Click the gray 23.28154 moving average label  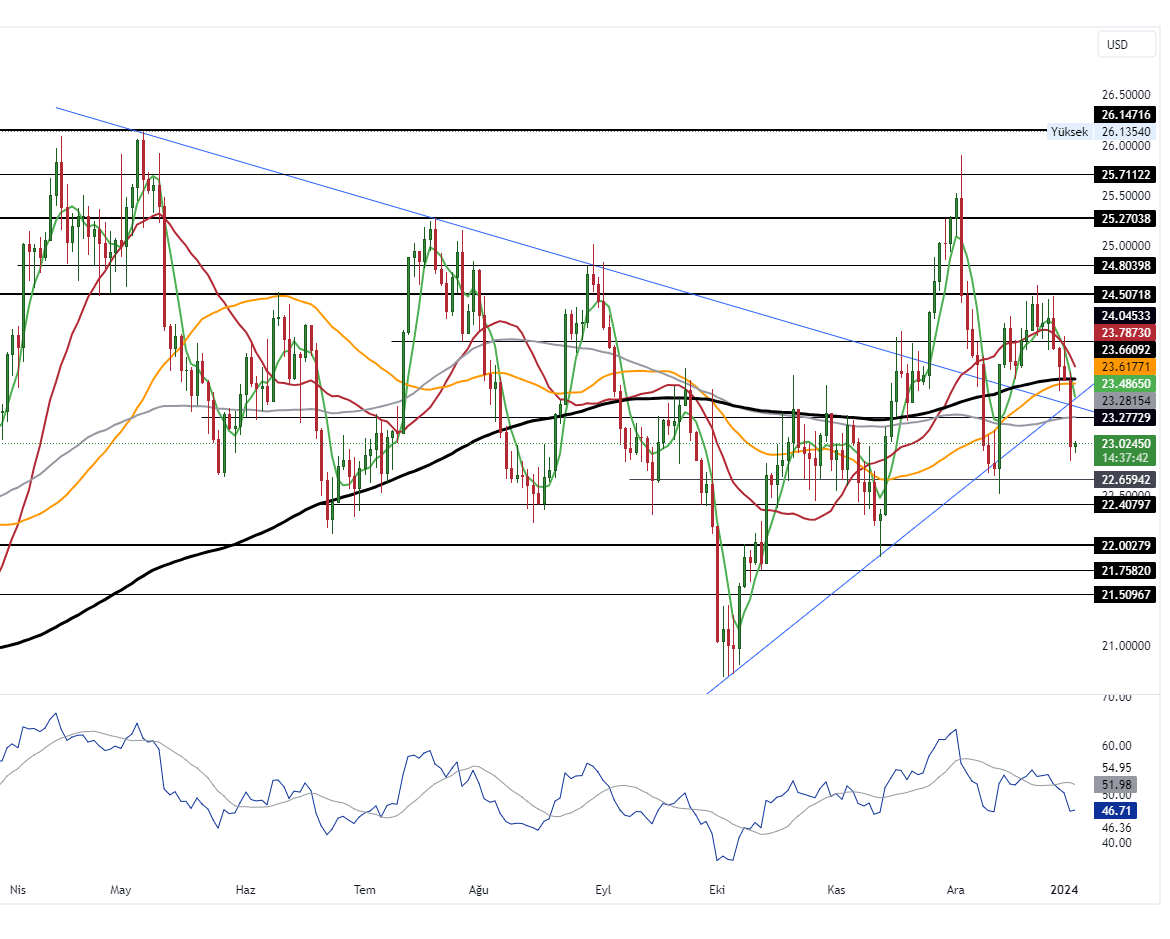pyautogui.click(x=1126, y=400)
